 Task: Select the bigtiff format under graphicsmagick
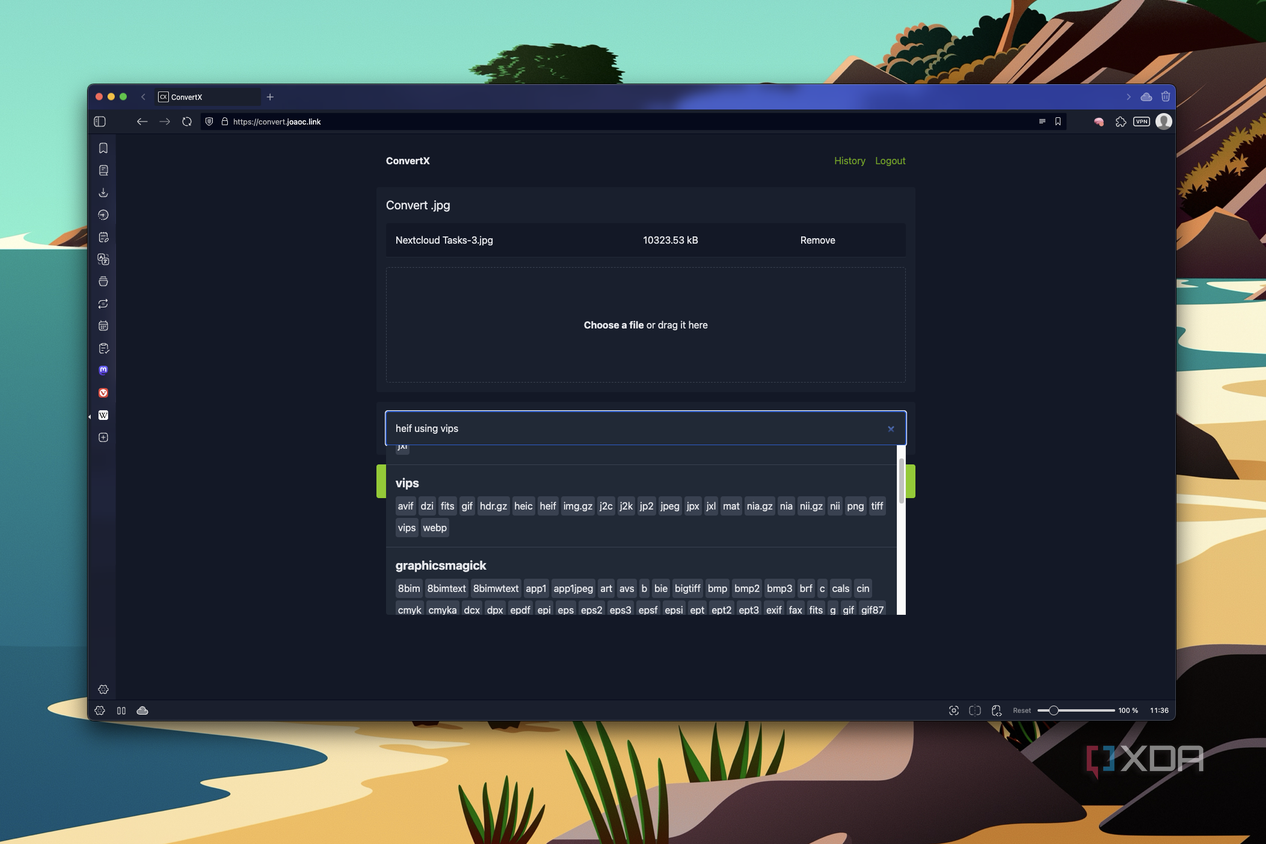pyautogui.click(x=688, y=588)
